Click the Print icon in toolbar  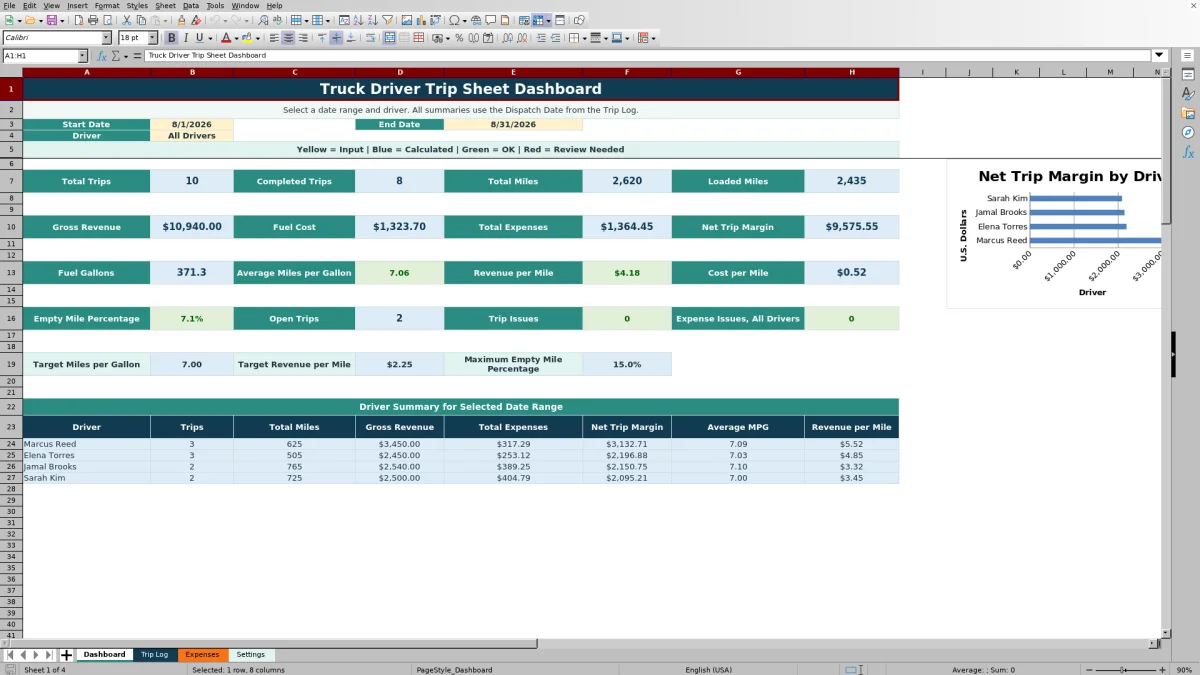click(93, 20)
